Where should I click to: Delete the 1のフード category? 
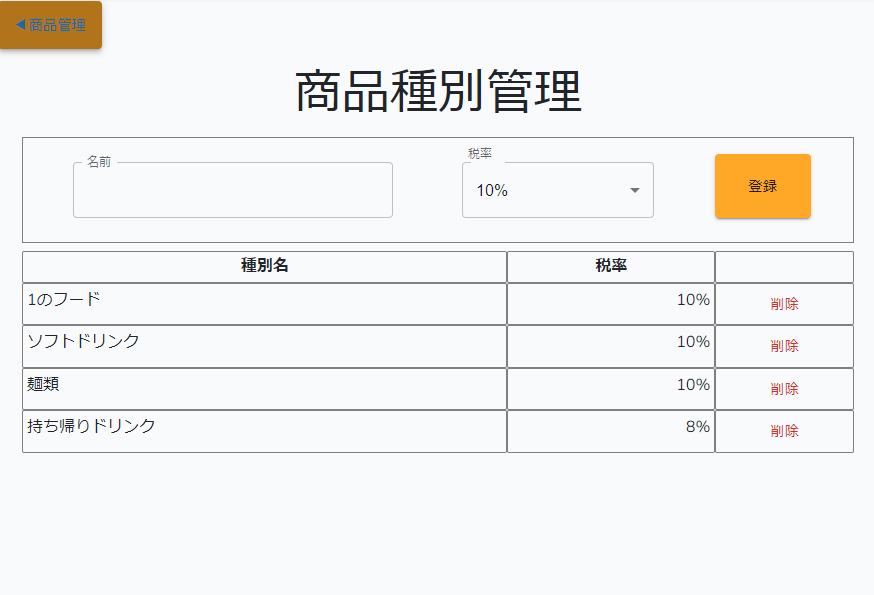click(784, 304)
